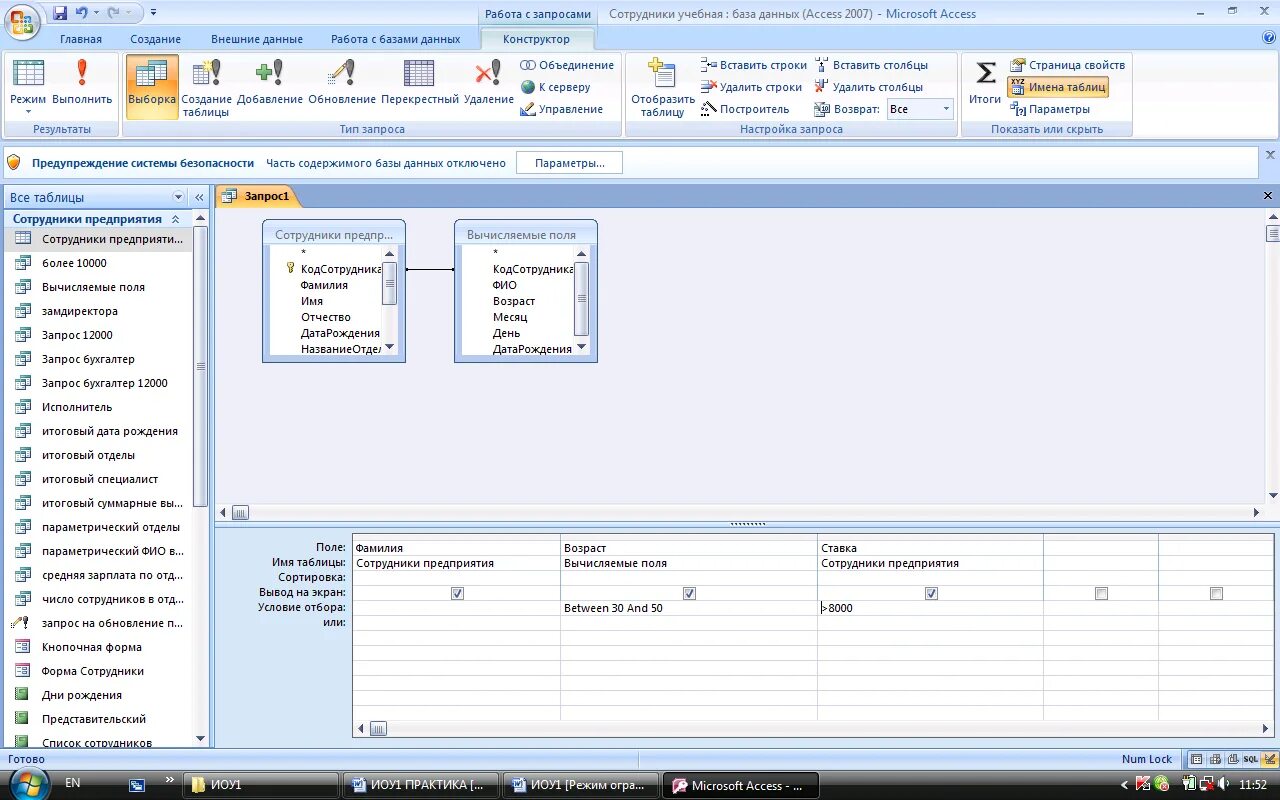
Task: Open the Построитель expression builder
Action: (746, 109)
